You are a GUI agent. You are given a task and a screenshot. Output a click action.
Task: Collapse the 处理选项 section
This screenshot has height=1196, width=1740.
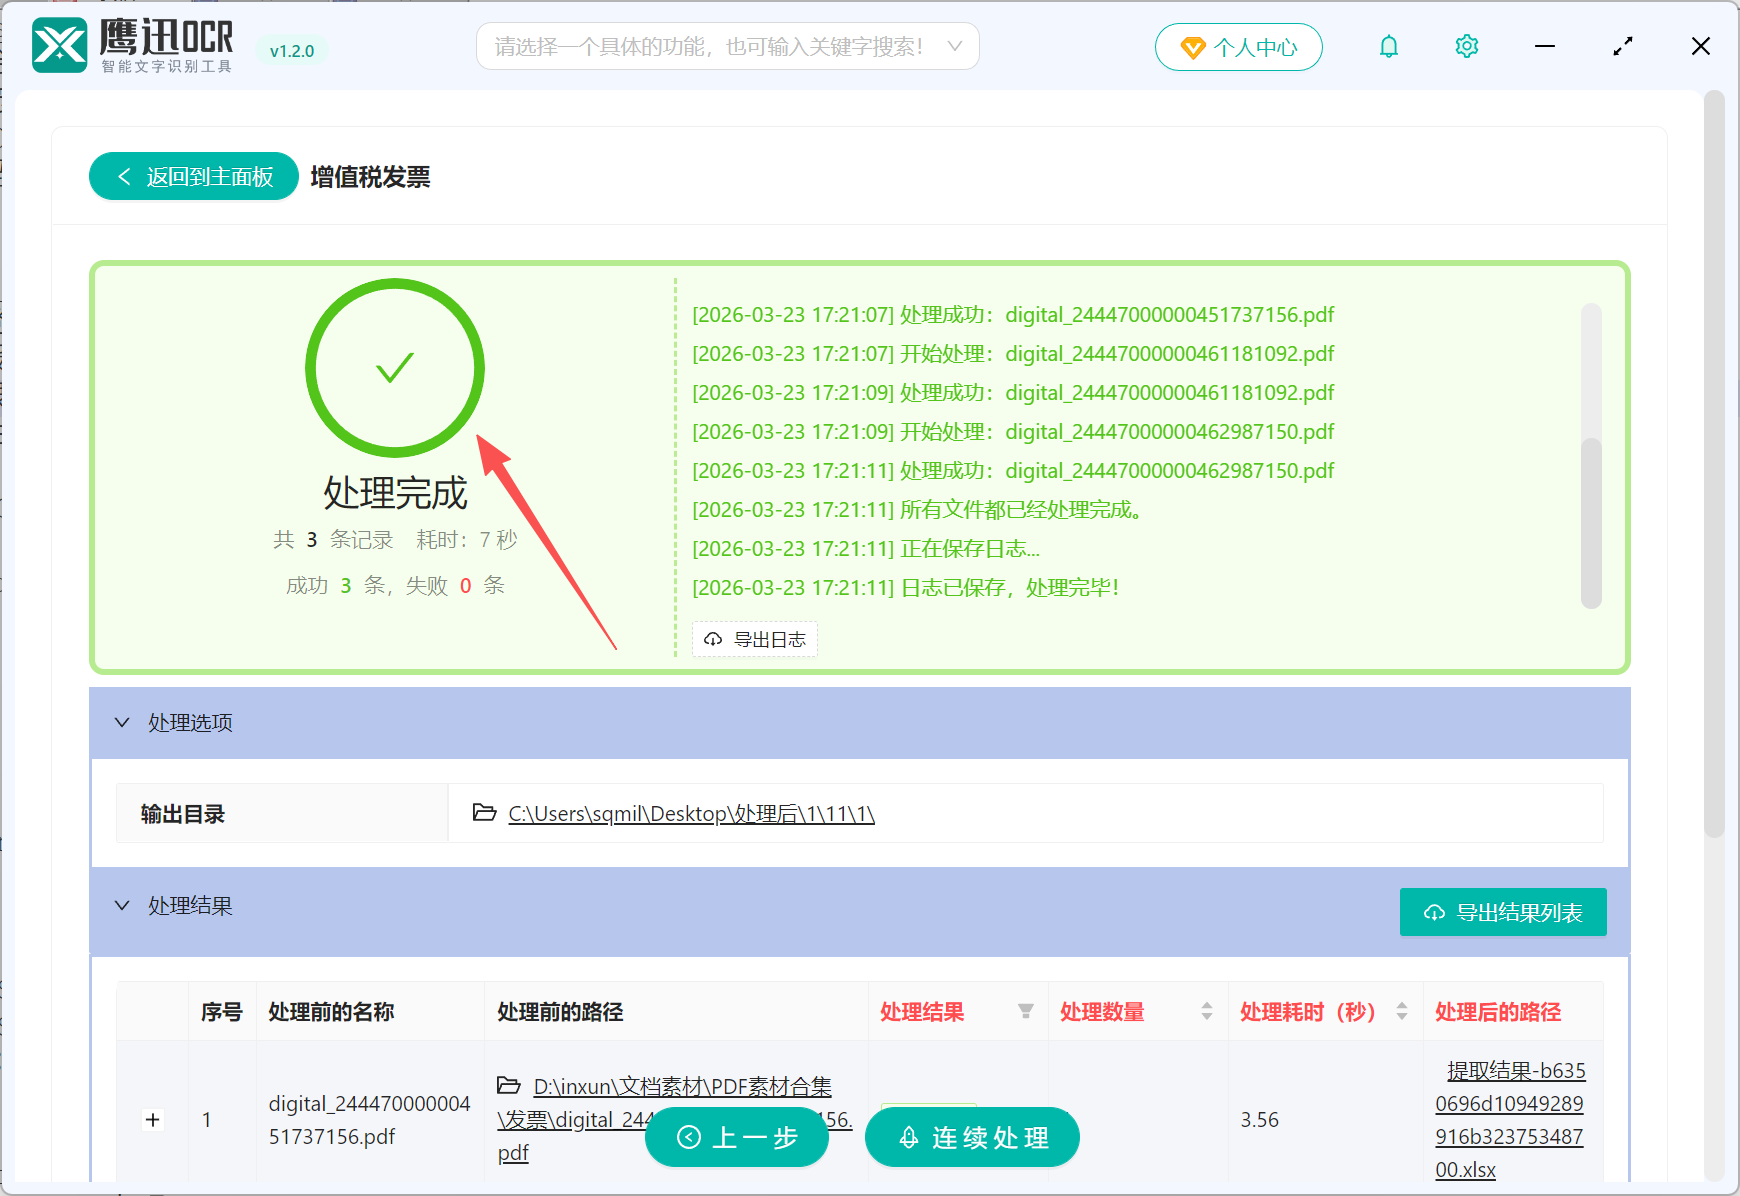122,722
